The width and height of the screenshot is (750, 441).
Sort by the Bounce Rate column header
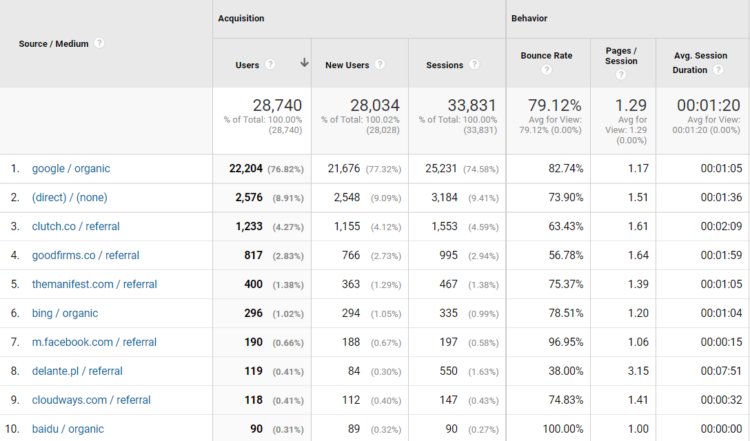(546, 55)
